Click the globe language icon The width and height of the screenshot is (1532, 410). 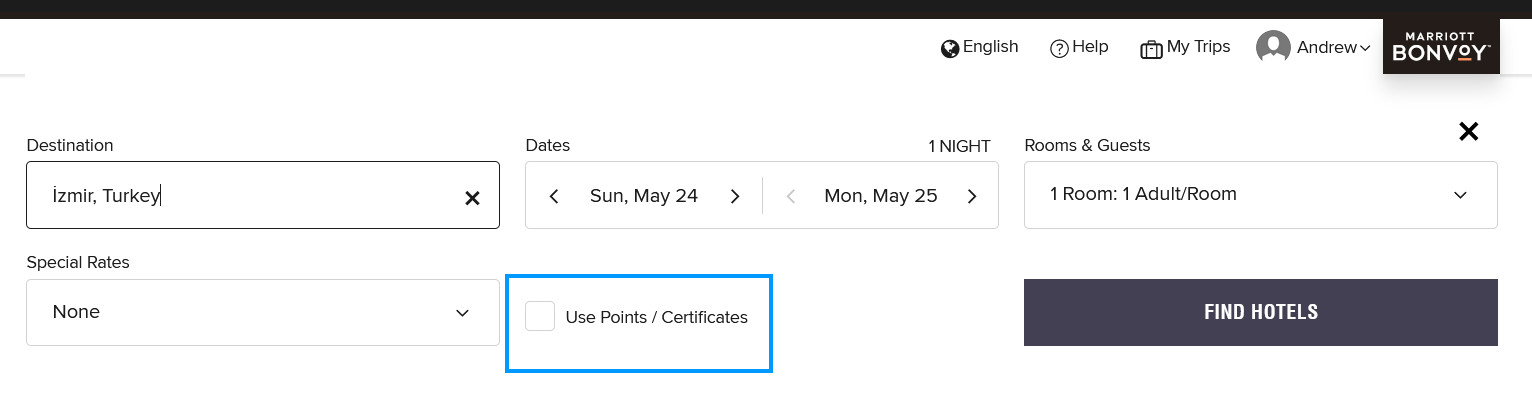tap(950, 48)
